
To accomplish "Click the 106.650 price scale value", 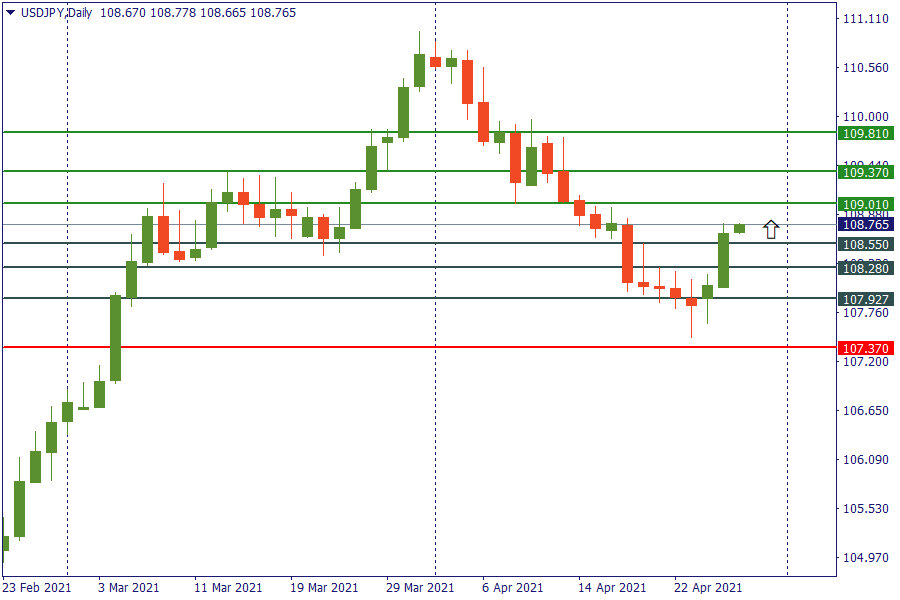I will [x=866, y=411].
